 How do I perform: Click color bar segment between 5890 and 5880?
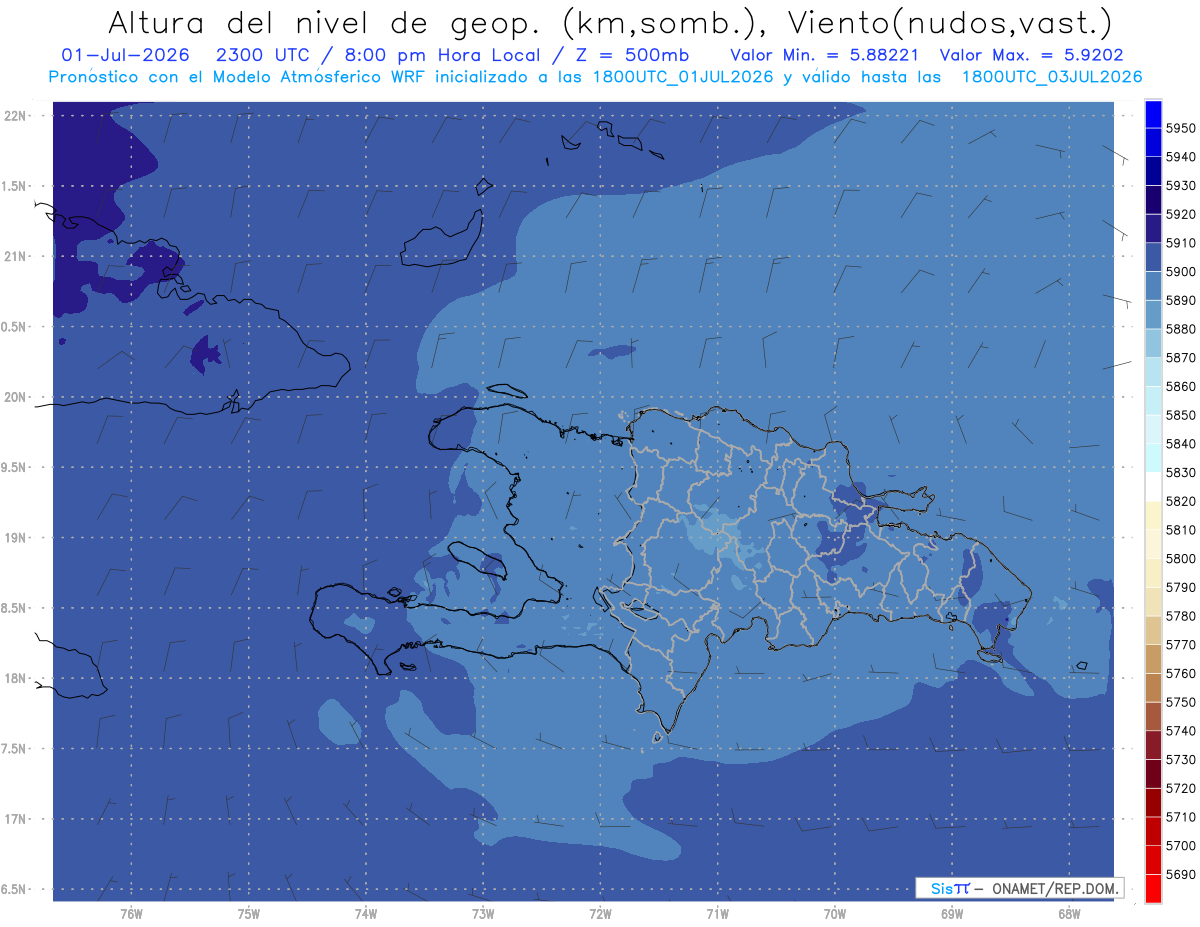(x=1152, y=315)
